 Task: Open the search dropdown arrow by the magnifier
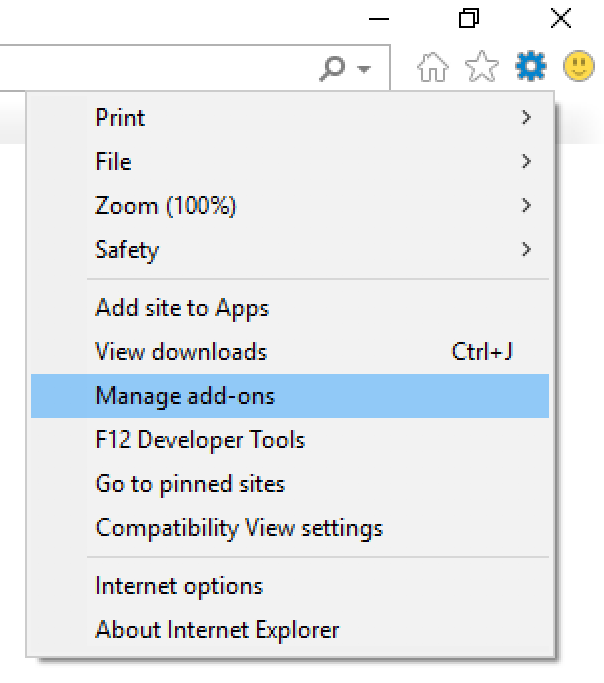tap(364, 68)
